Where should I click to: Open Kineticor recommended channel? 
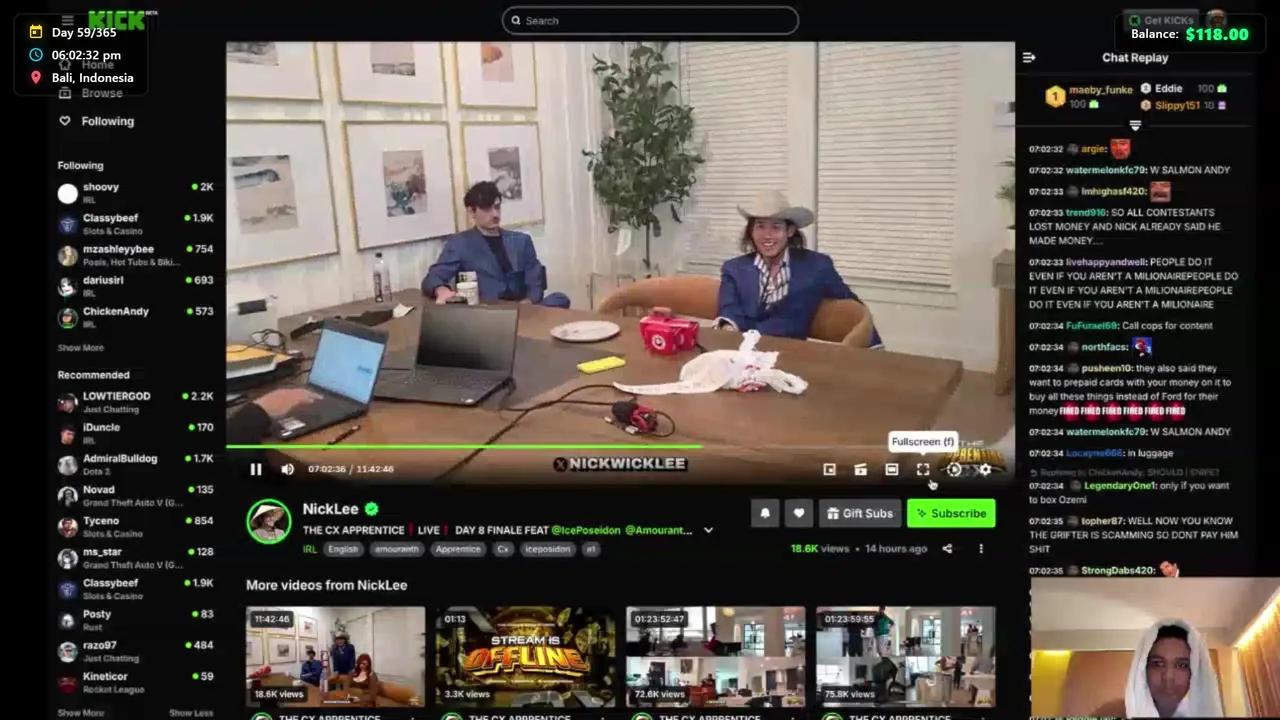(135, 682)
